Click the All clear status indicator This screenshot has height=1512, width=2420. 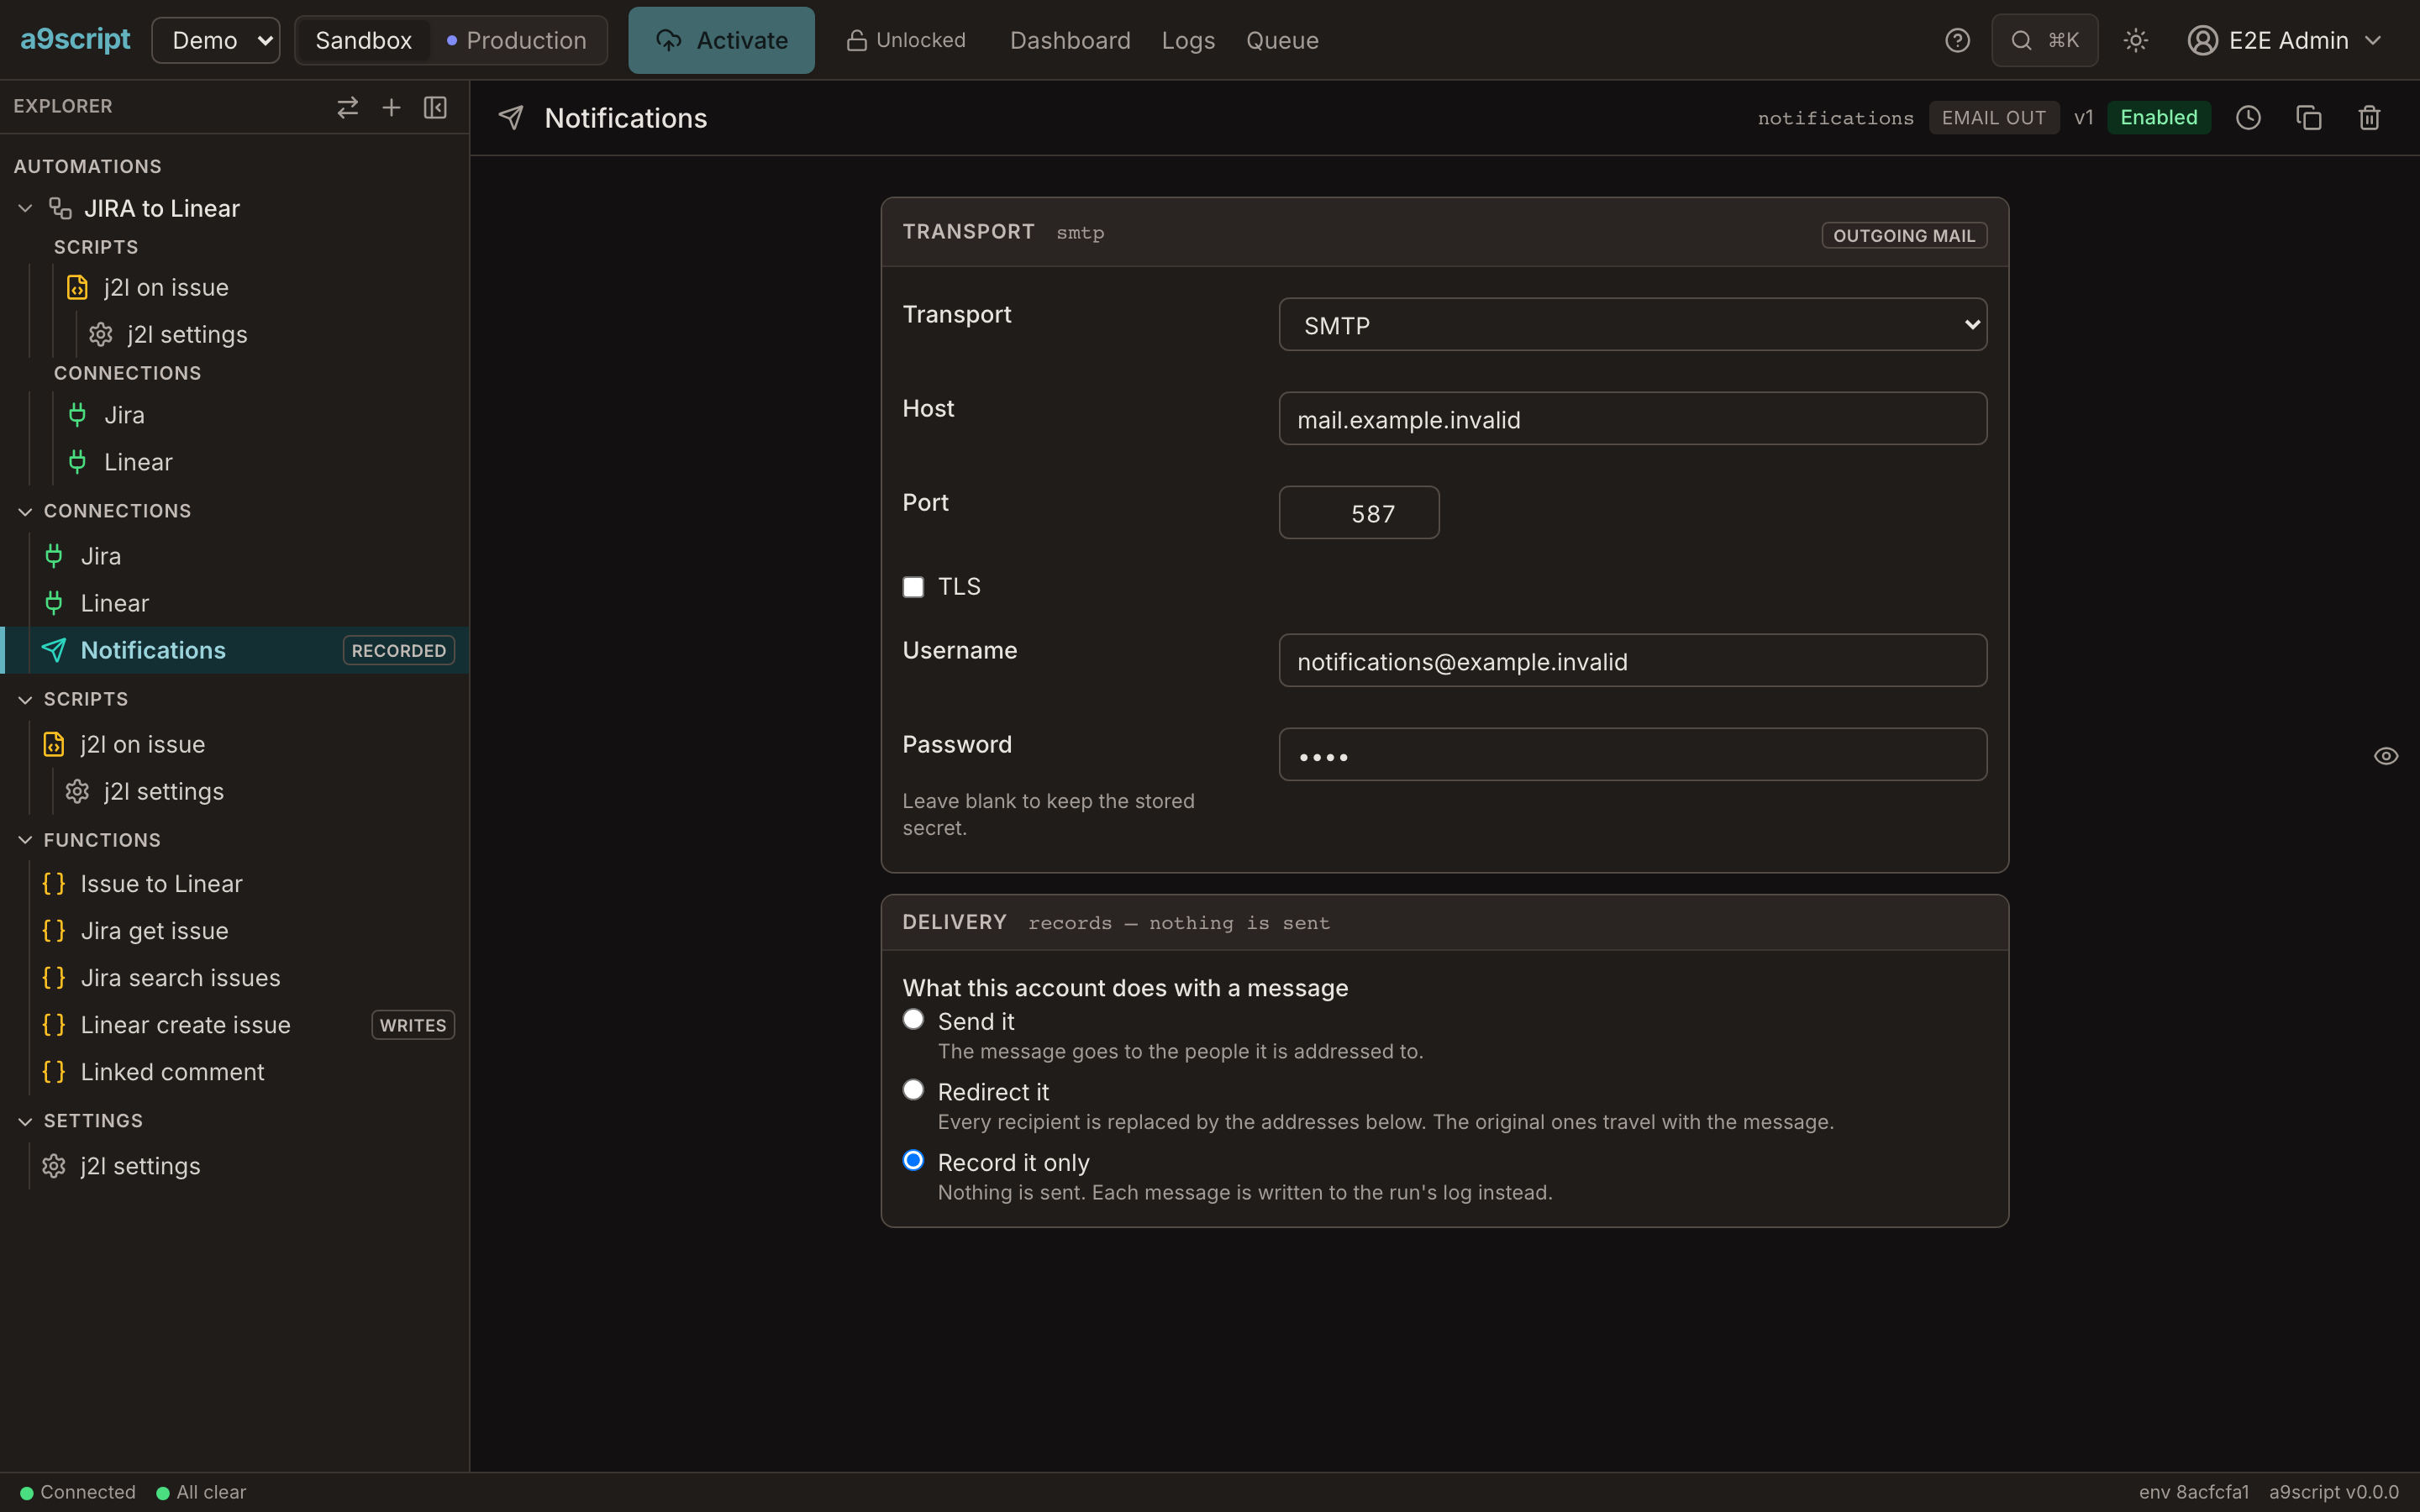[201, 1492]
